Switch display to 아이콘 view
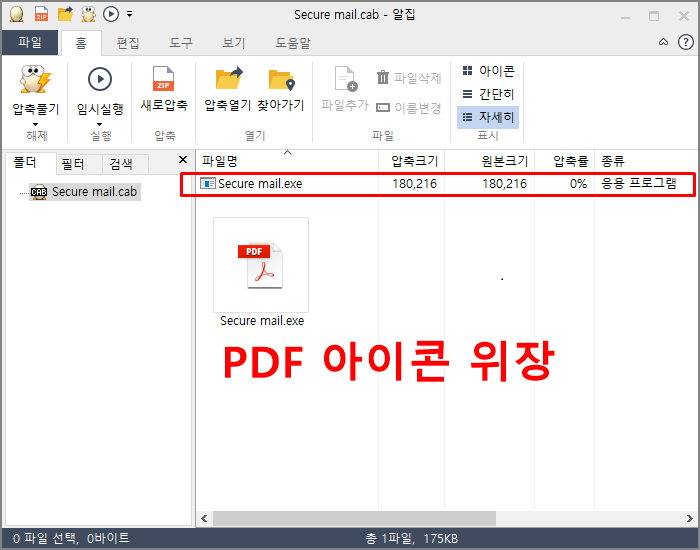Image resolution: width=700 pixels, height=550 pixels. (488, 71)
